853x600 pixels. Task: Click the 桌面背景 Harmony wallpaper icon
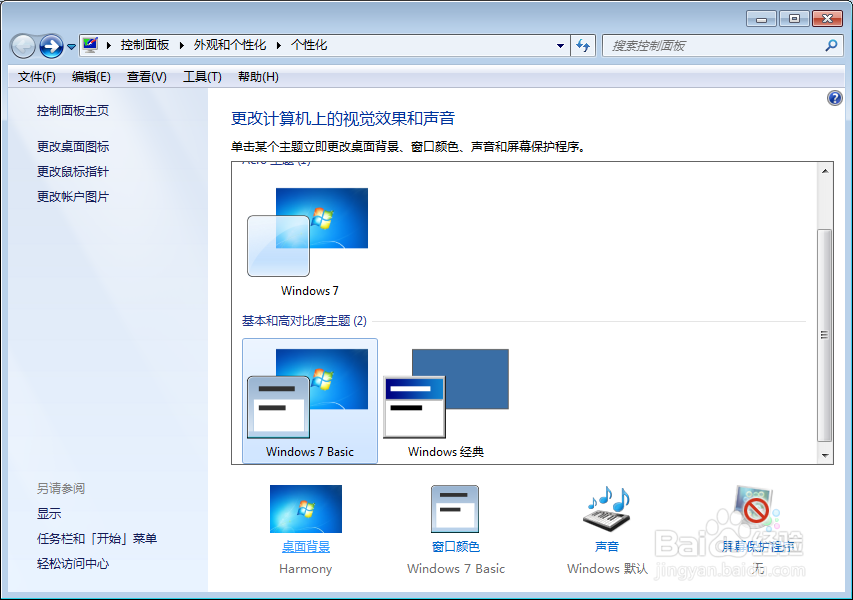[x=306, y=509]
